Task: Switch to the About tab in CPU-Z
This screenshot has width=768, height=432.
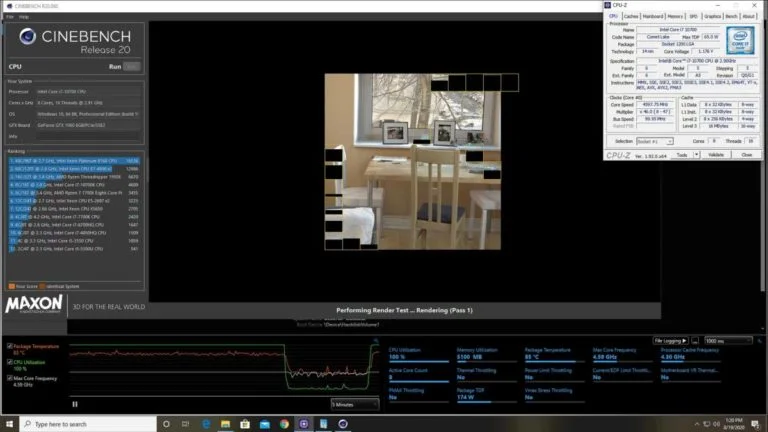Action: 748,16
